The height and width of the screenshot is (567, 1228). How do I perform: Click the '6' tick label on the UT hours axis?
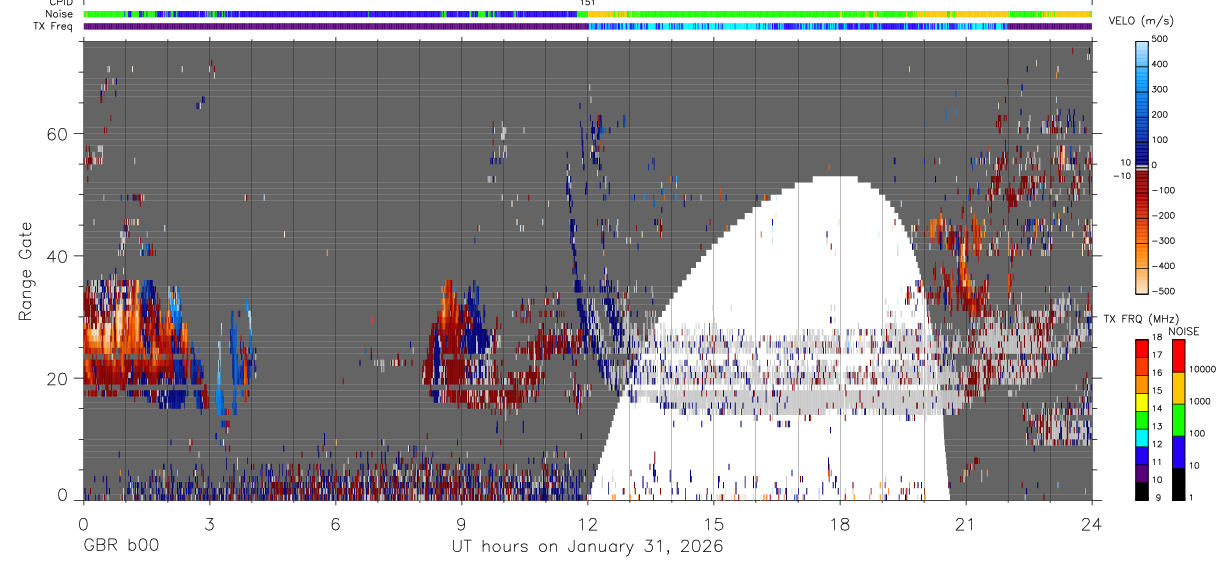pos(335,524)
